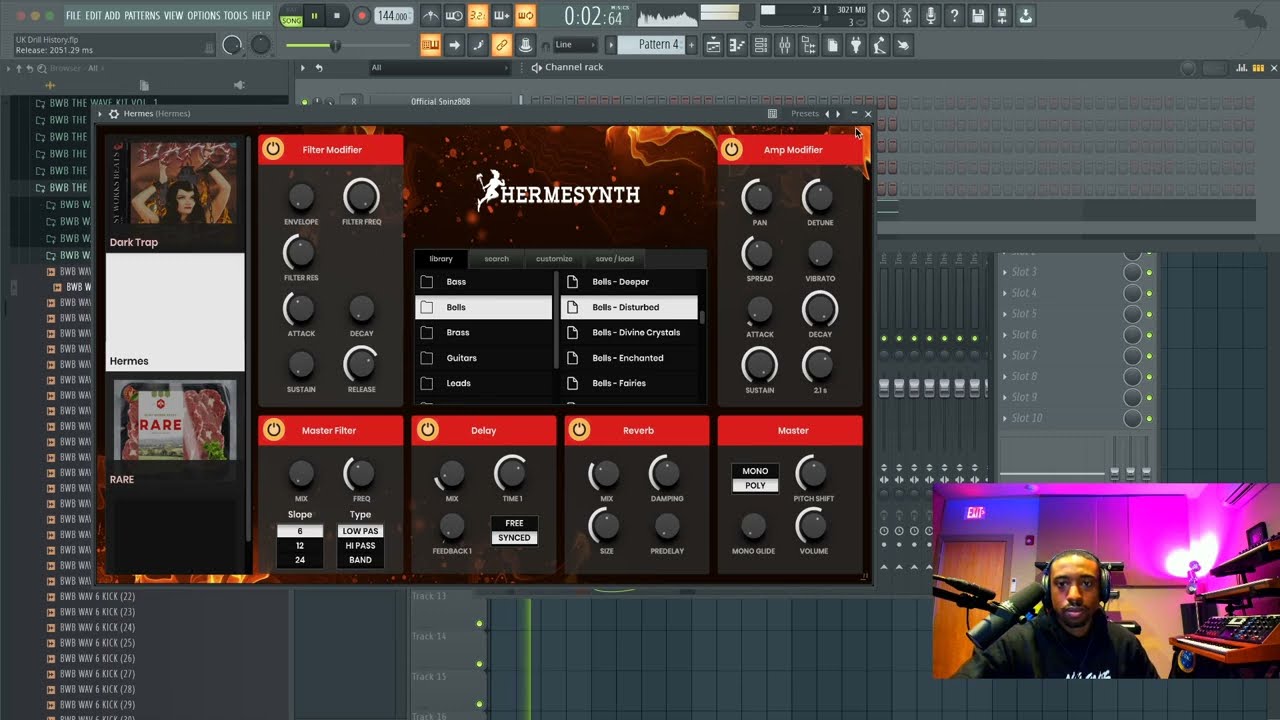Open the Playlist view icon
This screenshot has height=720, width=1280.
pos(713,45)
